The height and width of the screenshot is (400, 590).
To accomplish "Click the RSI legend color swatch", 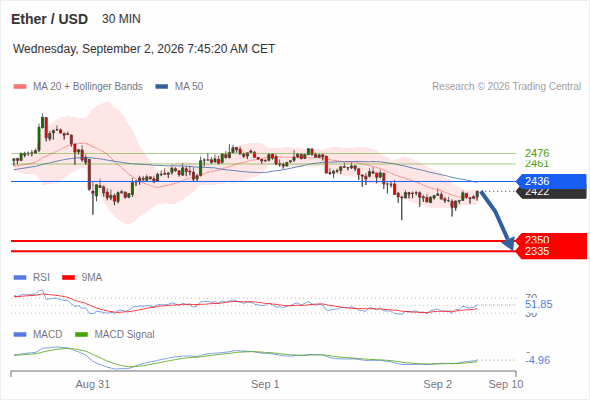I will 20,278.
